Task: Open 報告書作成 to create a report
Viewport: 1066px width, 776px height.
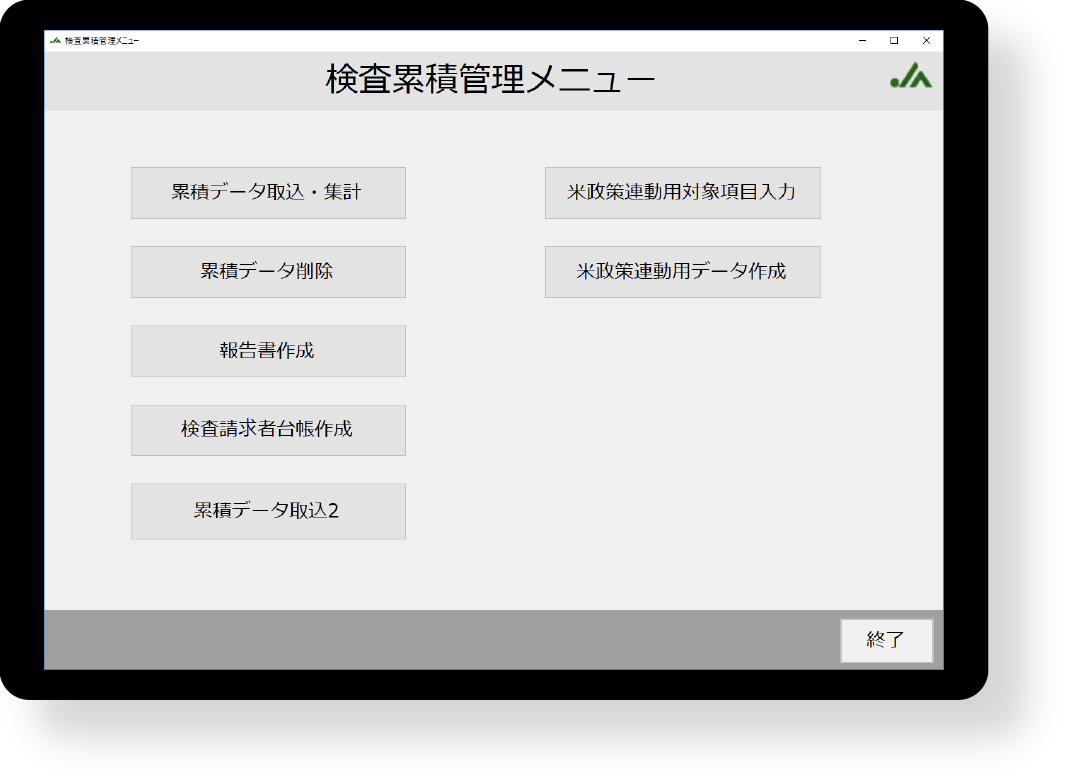Action: point(268,351)
